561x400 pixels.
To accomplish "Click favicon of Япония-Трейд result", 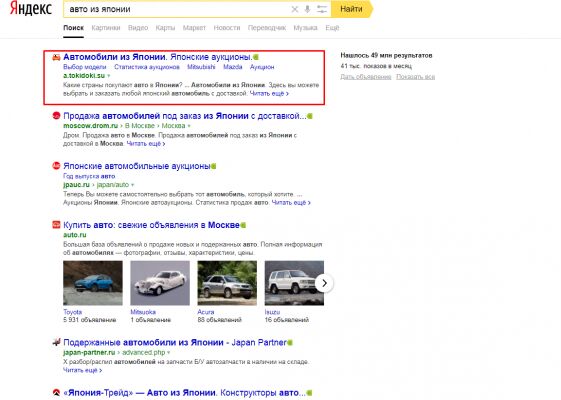I will 56,392.
